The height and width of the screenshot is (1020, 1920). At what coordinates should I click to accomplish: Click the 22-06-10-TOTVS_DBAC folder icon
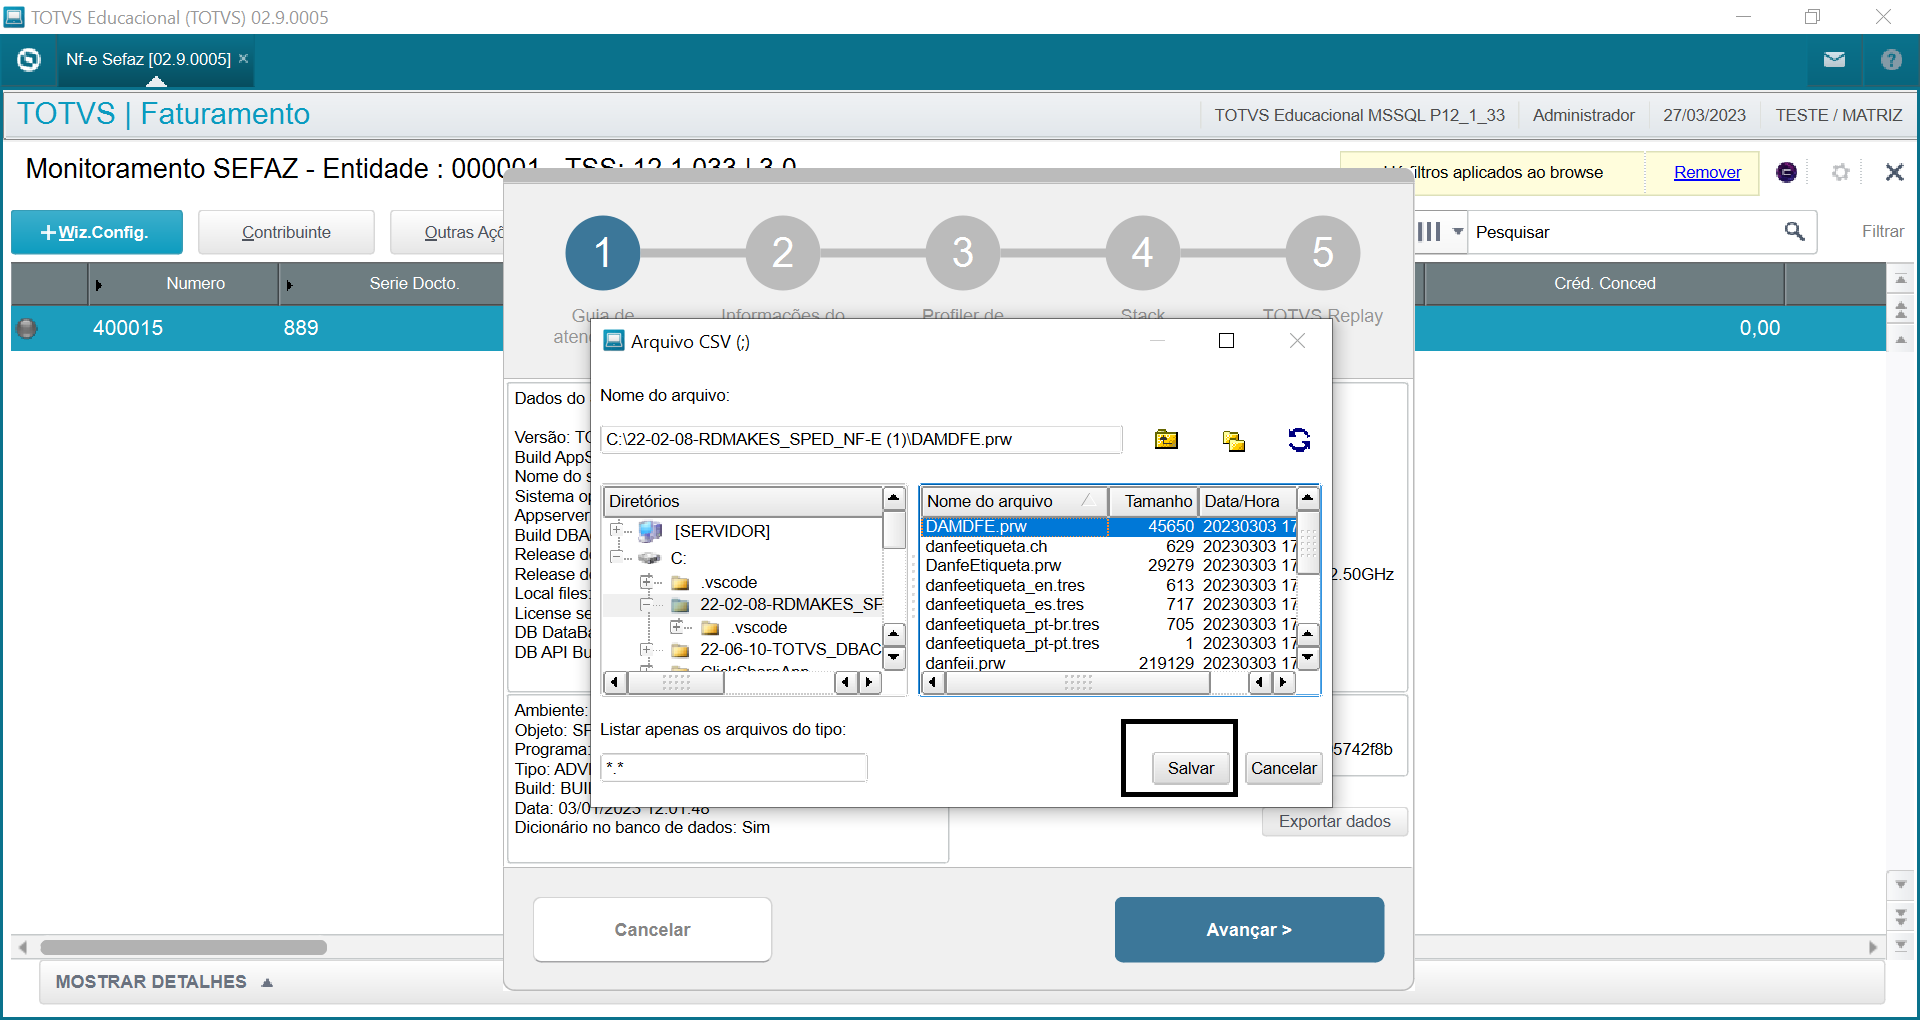point(681,650)
